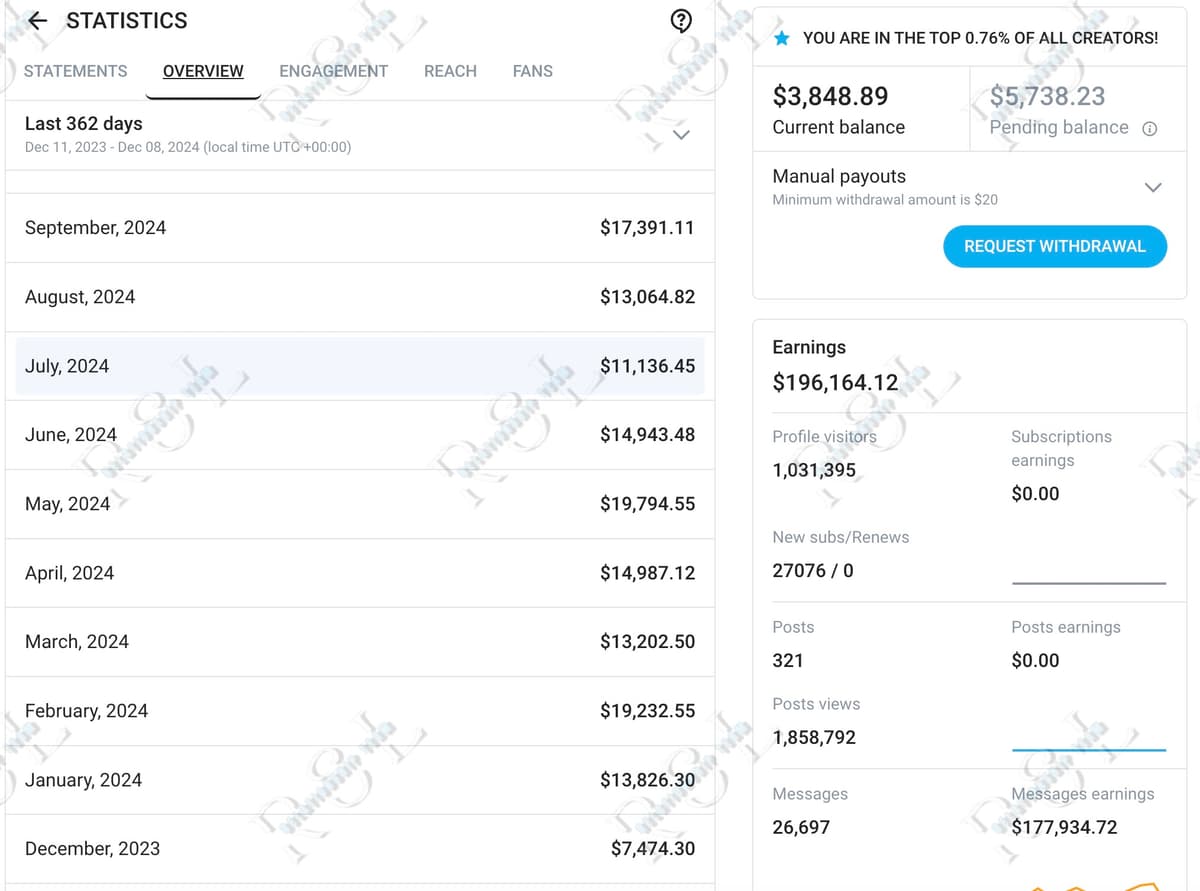Image resolution: width=1200 pixels, height=891 pixels.
Task: Click the December 2023 row
Action: click(360, 848)
